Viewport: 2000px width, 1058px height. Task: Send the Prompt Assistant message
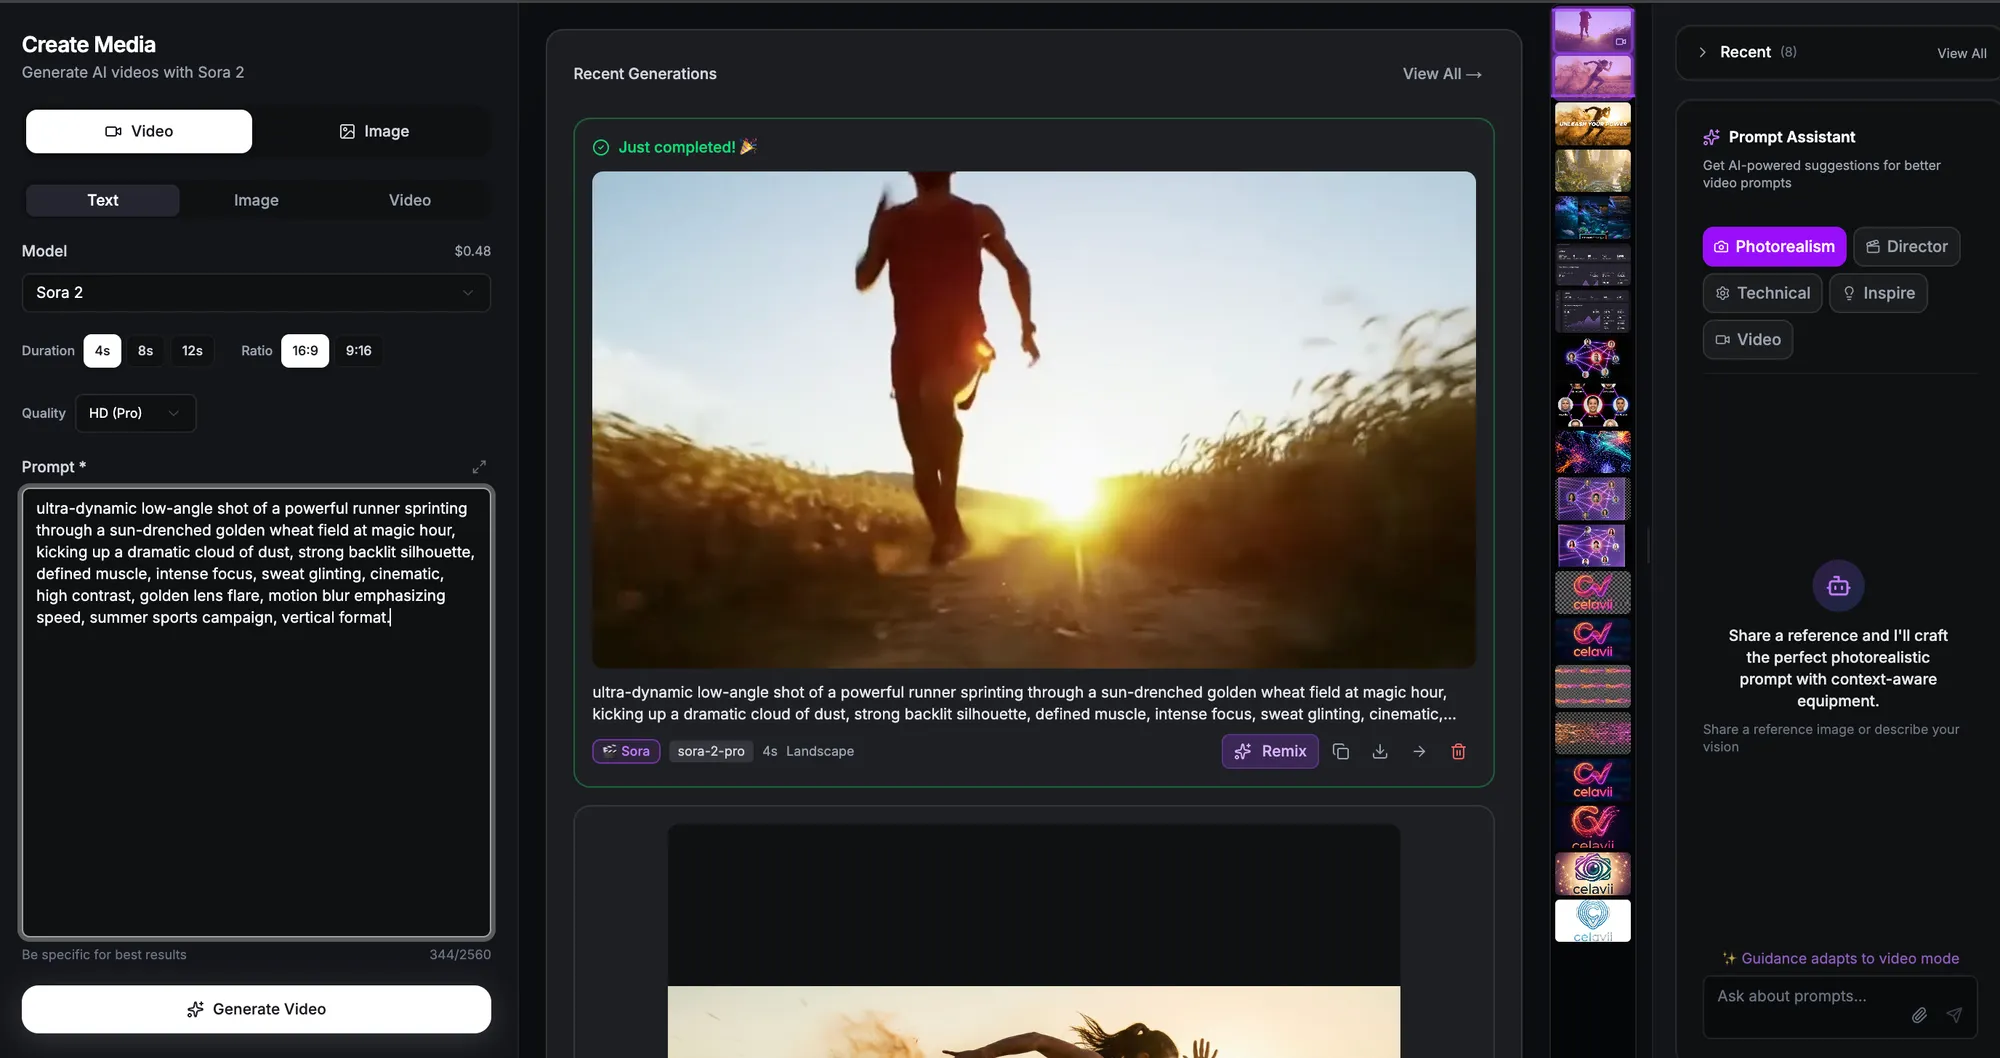[x=1956, y=1015]
